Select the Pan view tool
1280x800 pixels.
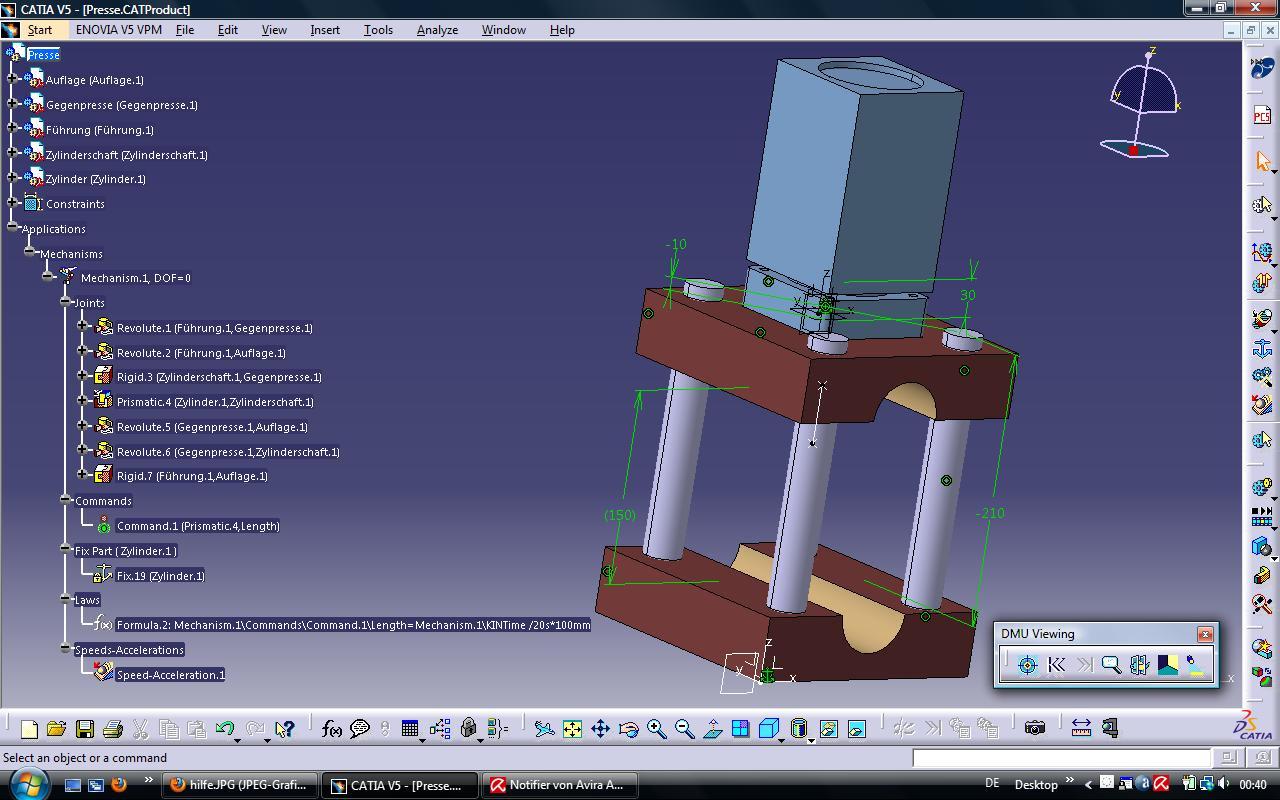point(600,729)
